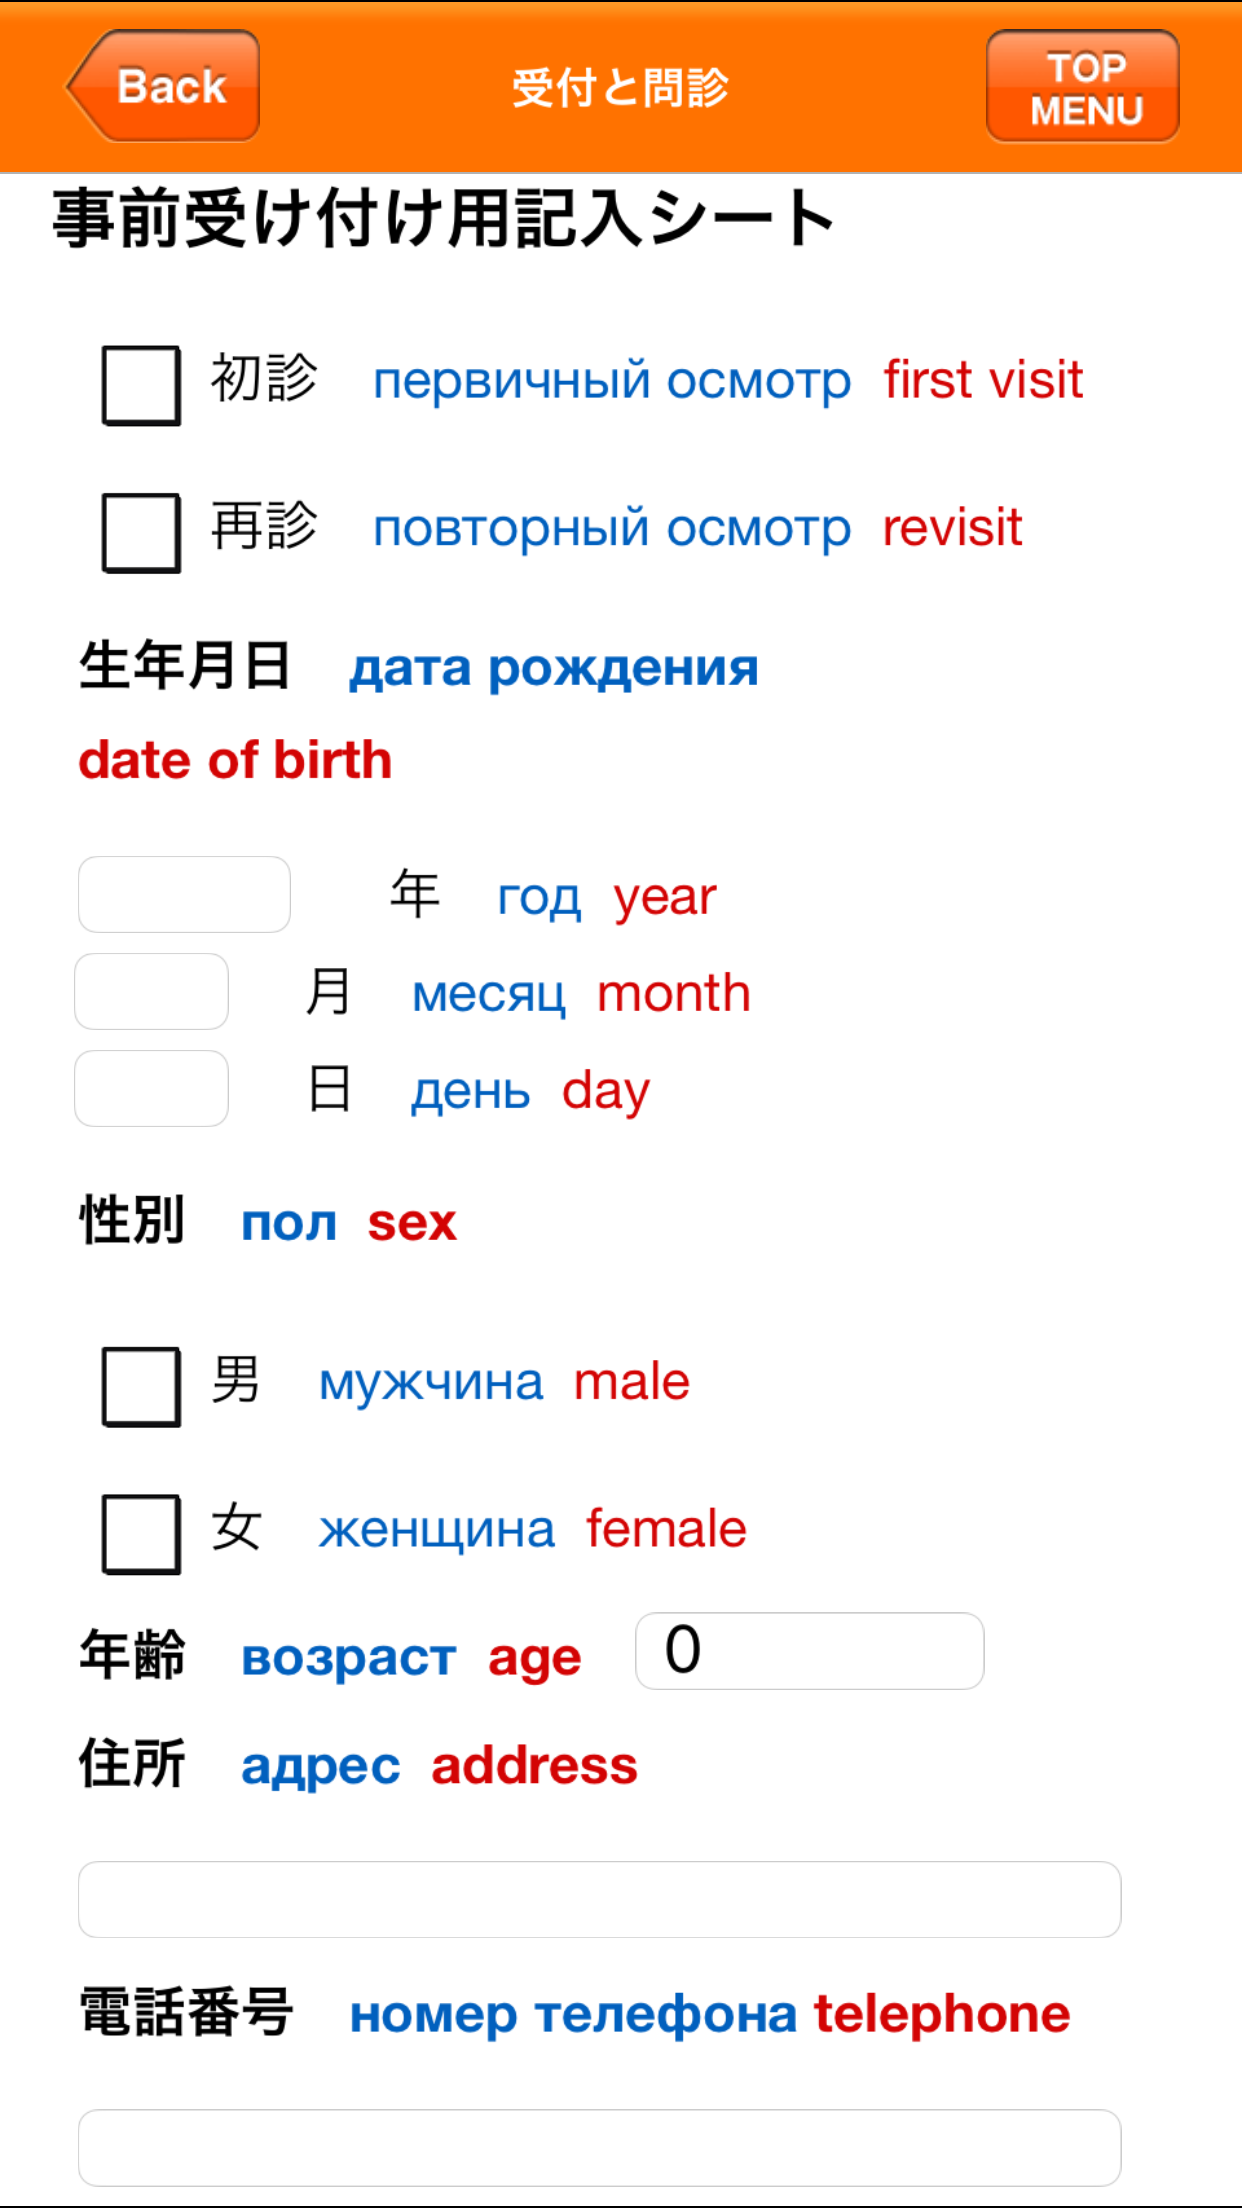Tap the 受付と問診 title bar
Screen dimensions: 1242x2208
pyautogui.click(x=620, y=86)
